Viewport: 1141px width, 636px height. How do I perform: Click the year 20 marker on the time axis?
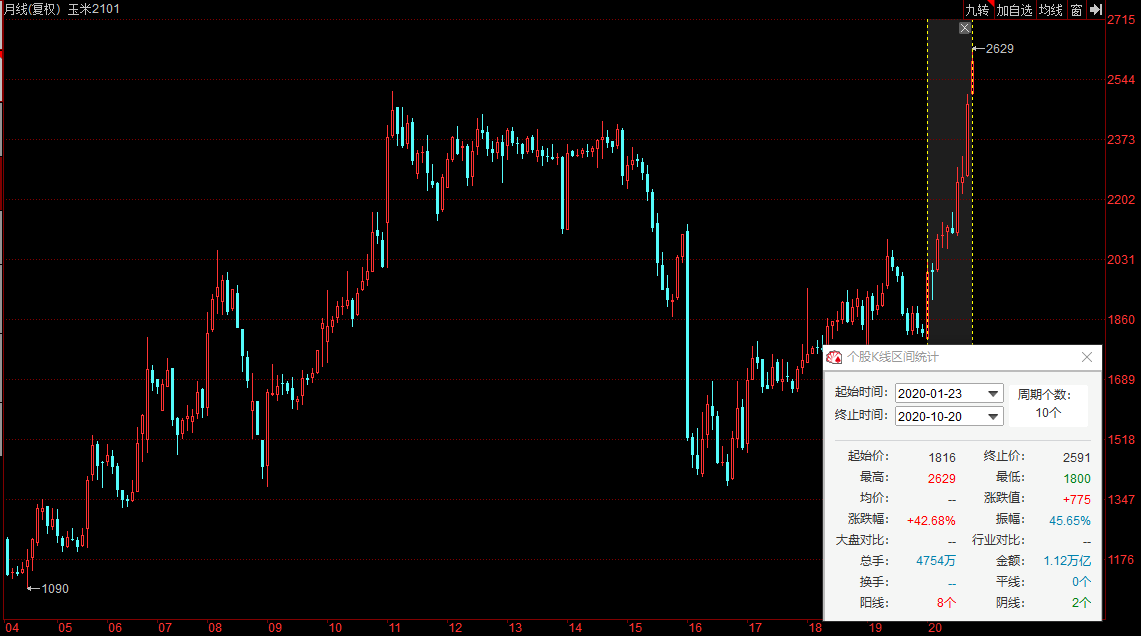point(935,628)
